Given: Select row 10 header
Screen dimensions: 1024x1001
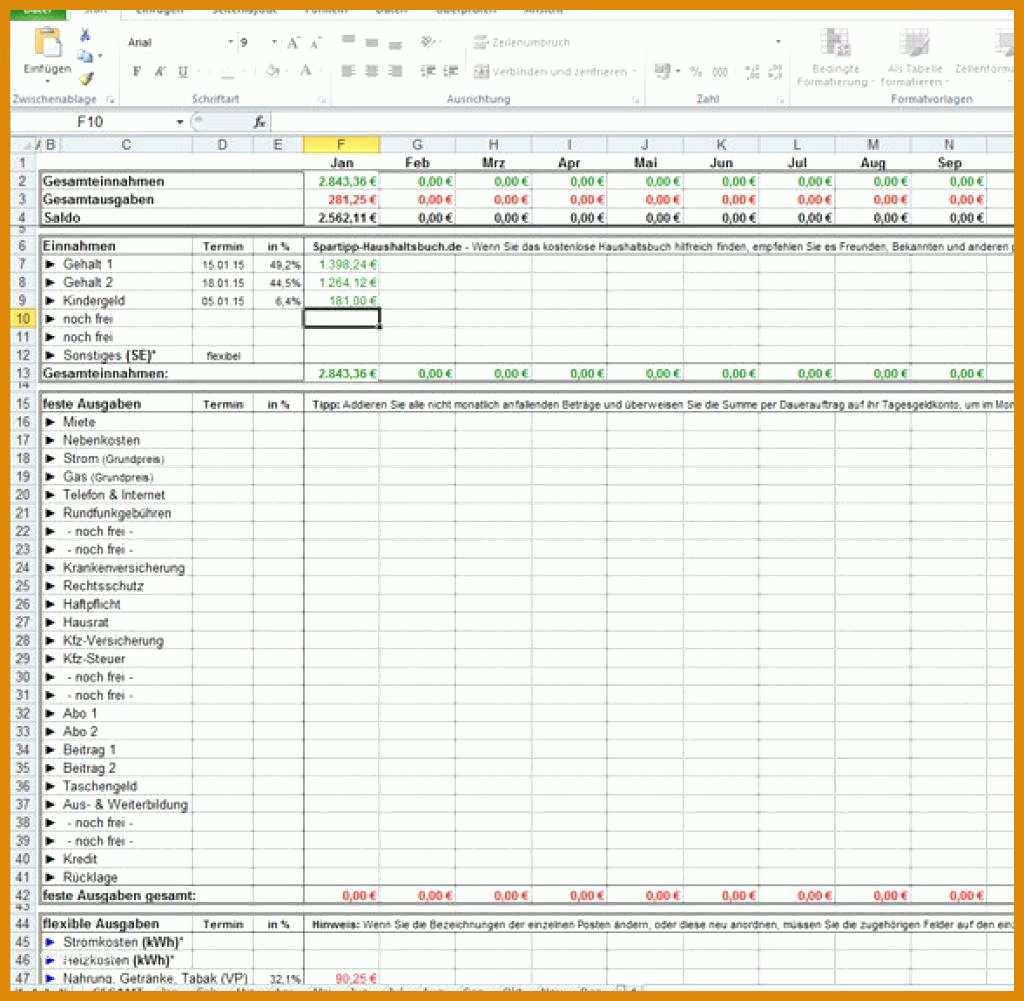Looking at the screenshot, I should pyautogui.click(x=23, y=319).
